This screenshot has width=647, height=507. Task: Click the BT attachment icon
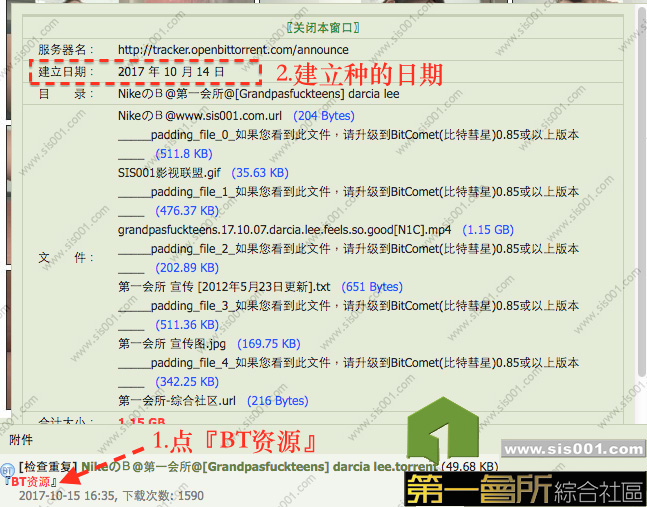(x=7, y=470)
